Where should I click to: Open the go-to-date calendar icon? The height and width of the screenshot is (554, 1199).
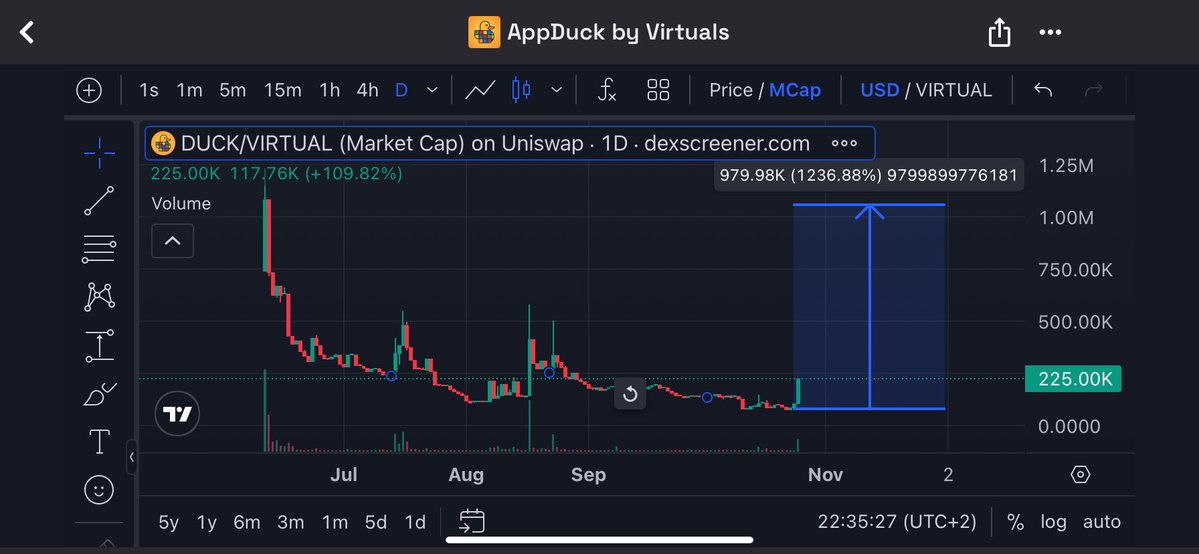[472, 521]
